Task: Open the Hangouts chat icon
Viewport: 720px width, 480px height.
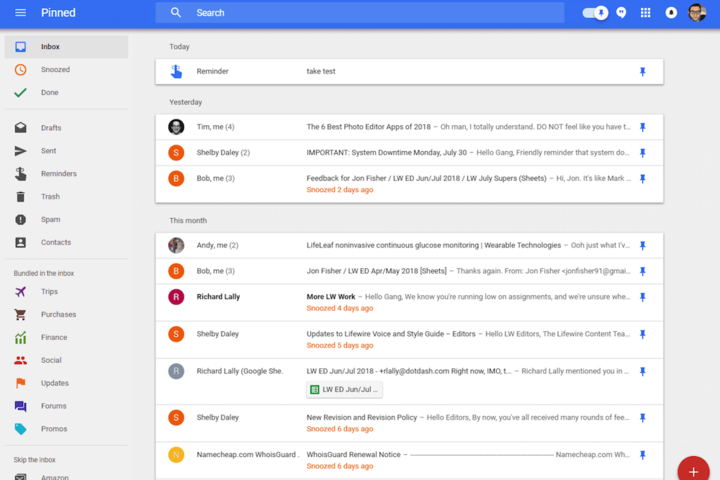Action: point(621,13)
